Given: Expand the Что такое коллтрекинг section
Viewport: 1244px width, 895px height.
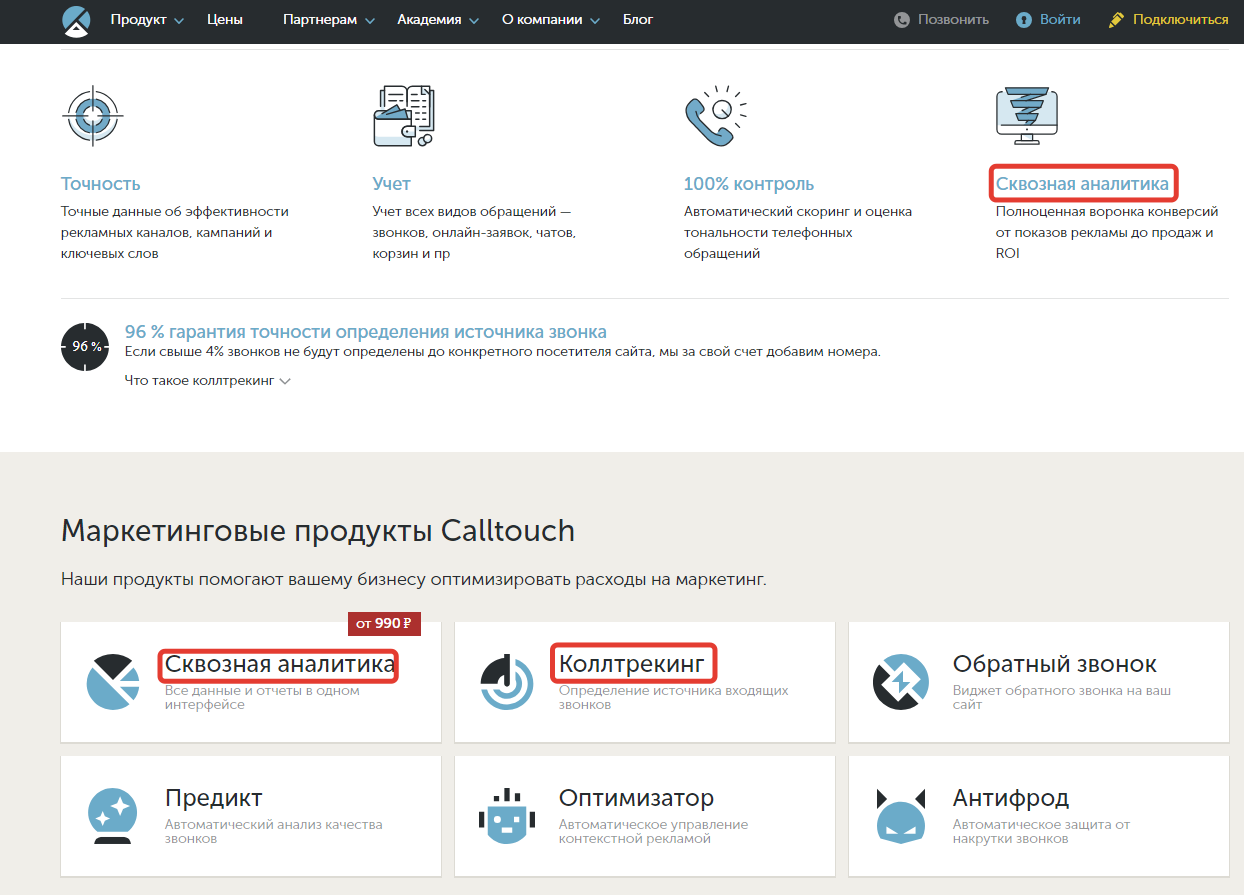Looking at the screenshot, I should click(207, 380).
